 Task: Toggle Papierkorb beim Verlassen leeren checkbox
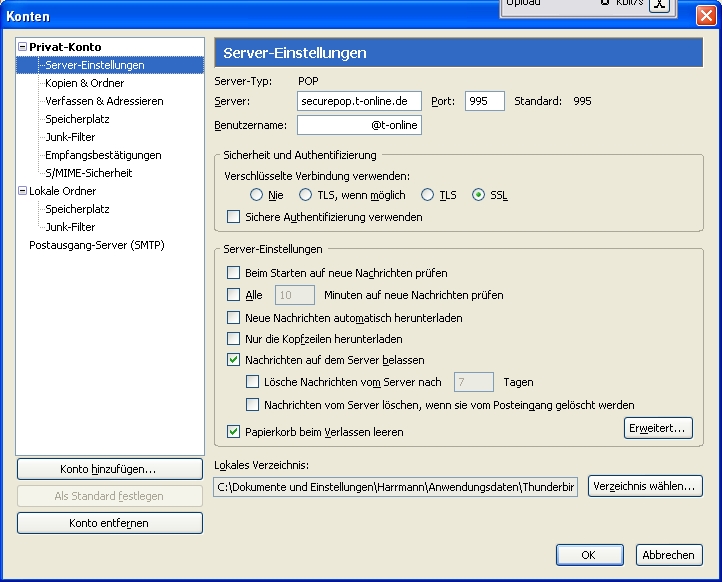click(234, 432)
